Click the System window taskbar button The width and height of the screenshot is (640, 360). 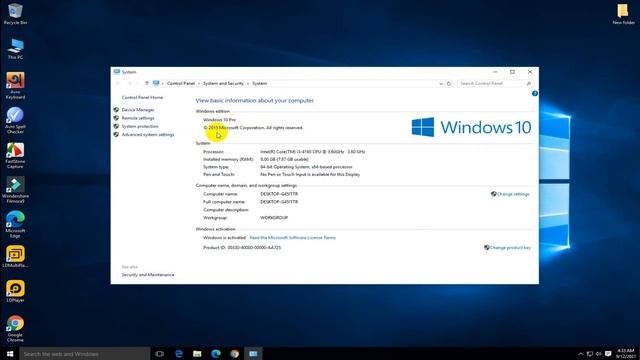[253, 353]
